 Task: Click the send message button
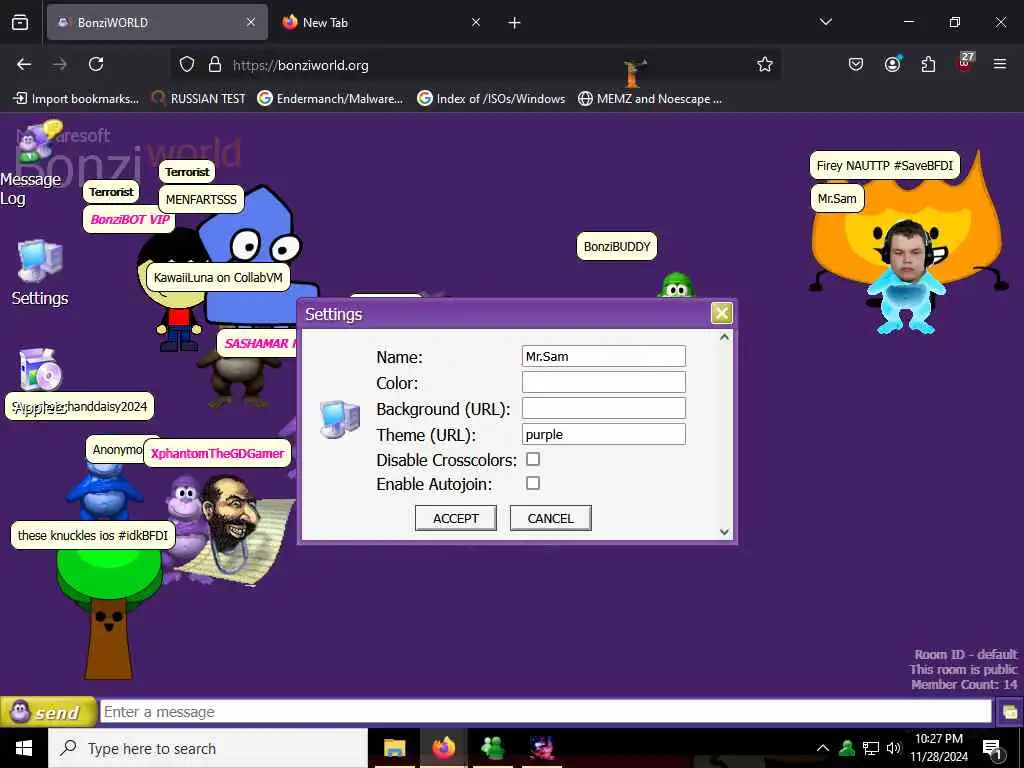47,712
